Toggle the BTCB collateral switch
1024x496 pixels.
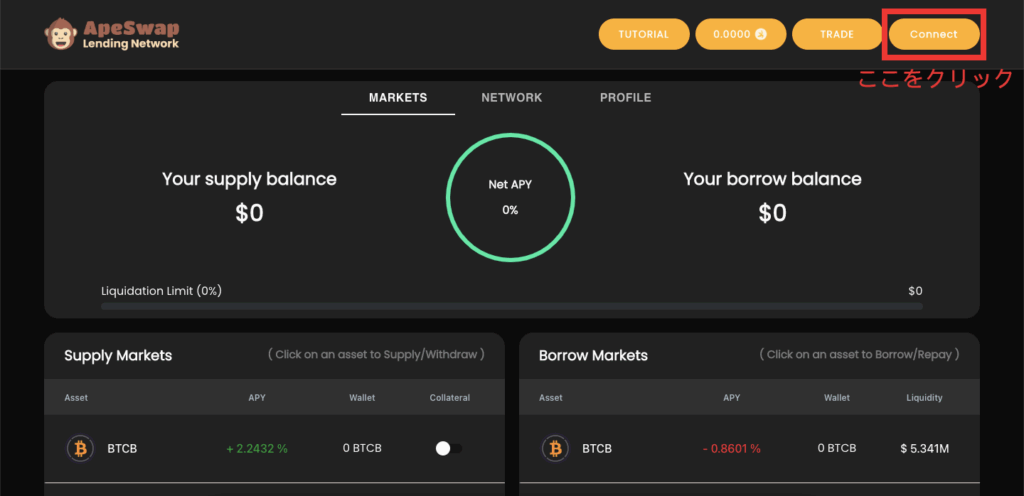coord(448,448)
